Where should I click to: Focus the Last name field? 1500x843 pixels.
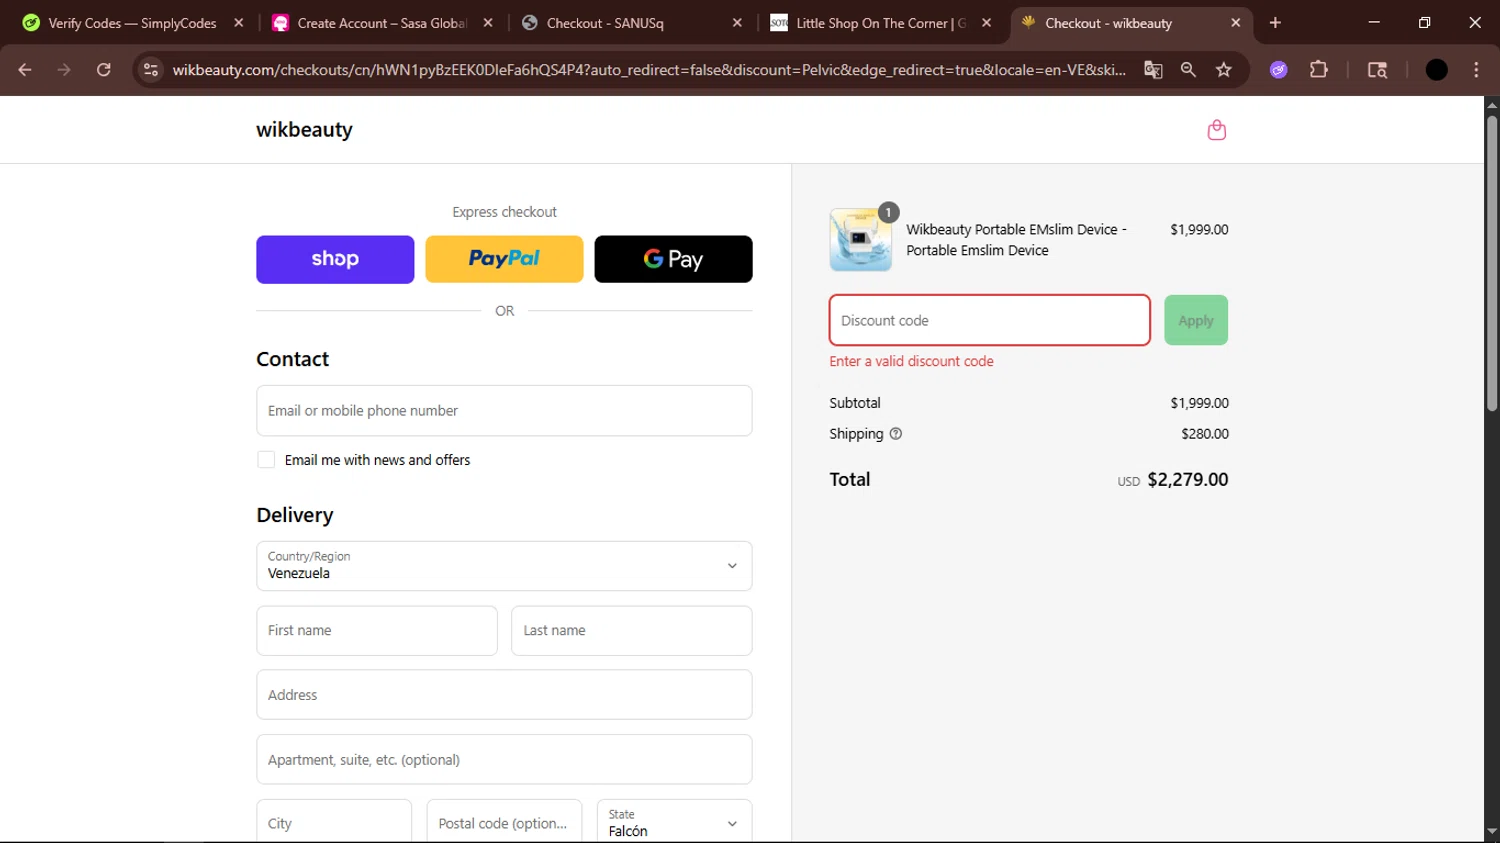632,631
